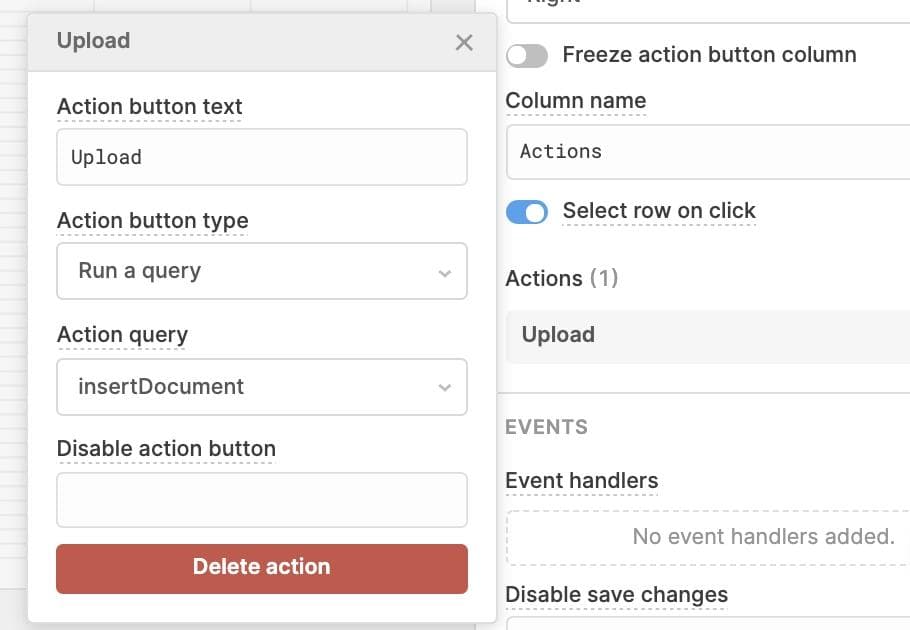The image size is (910, 630).
Task: Click the Column name label
Action: [x=576, y=101]
